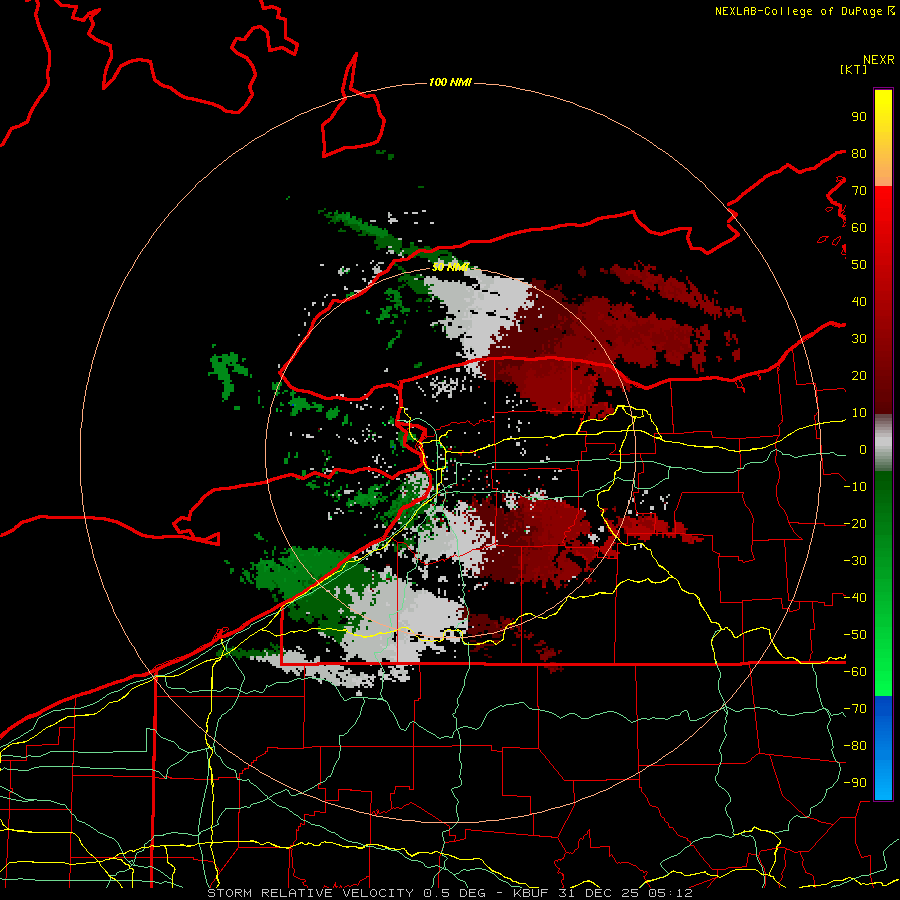Click the positive 60 scale label

coord(859,228)
